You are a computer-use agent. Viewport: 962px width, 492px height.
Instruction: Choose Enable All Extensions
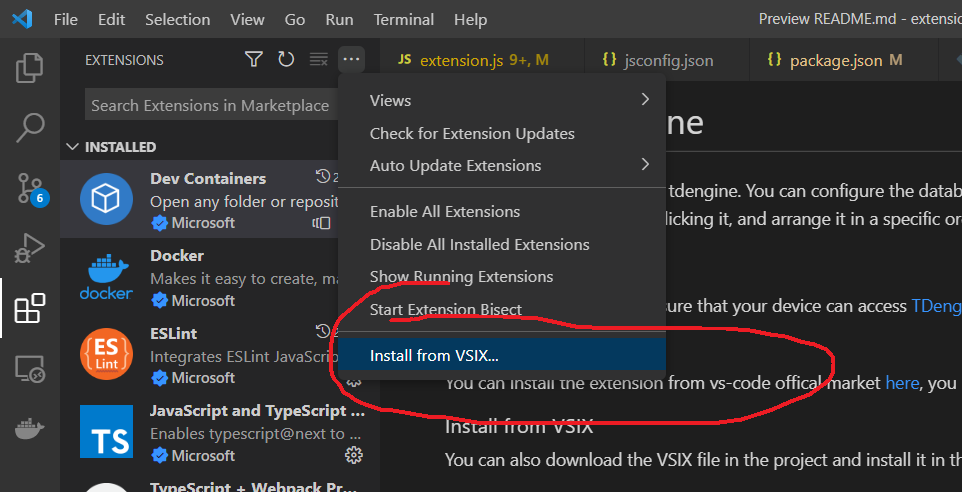click(502, 212)
